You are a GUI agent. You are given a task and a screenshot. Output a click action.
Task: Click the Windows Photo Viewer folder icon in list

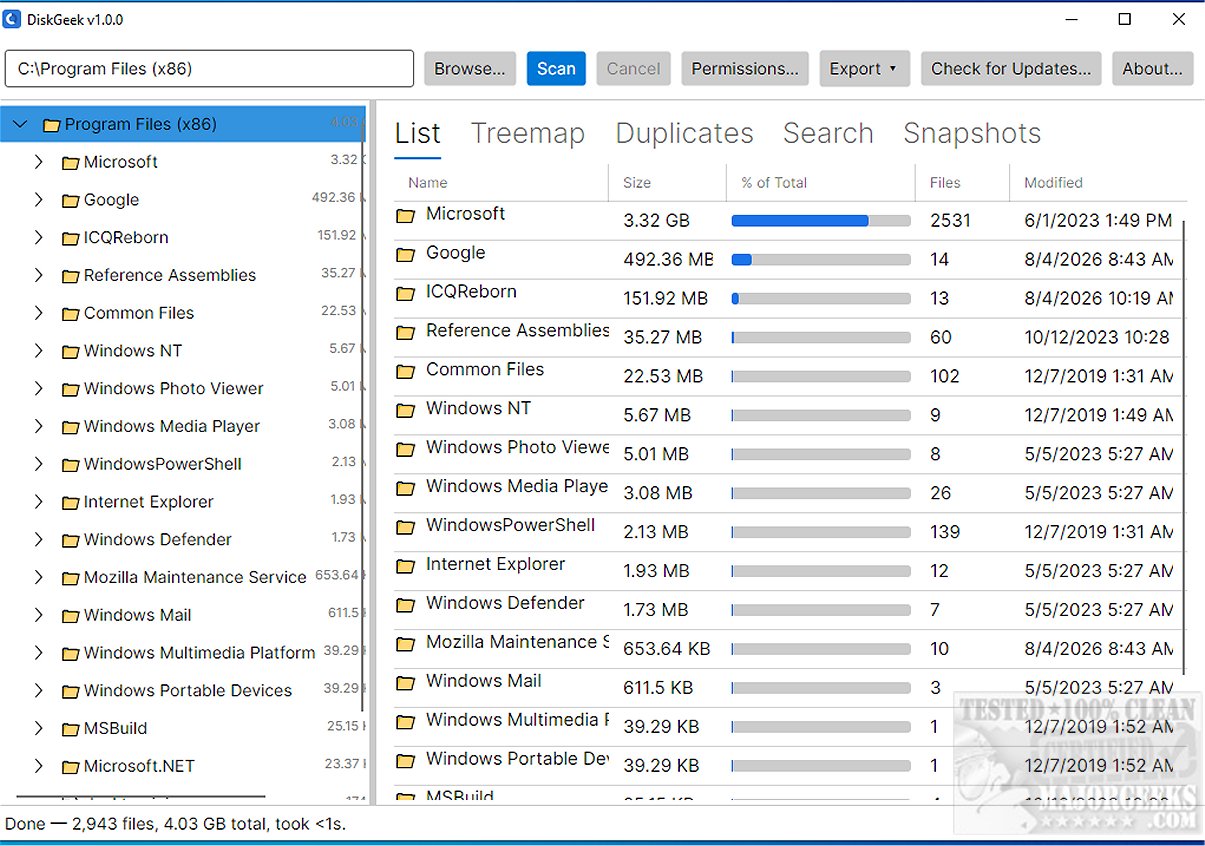click(x=405, y=450)
